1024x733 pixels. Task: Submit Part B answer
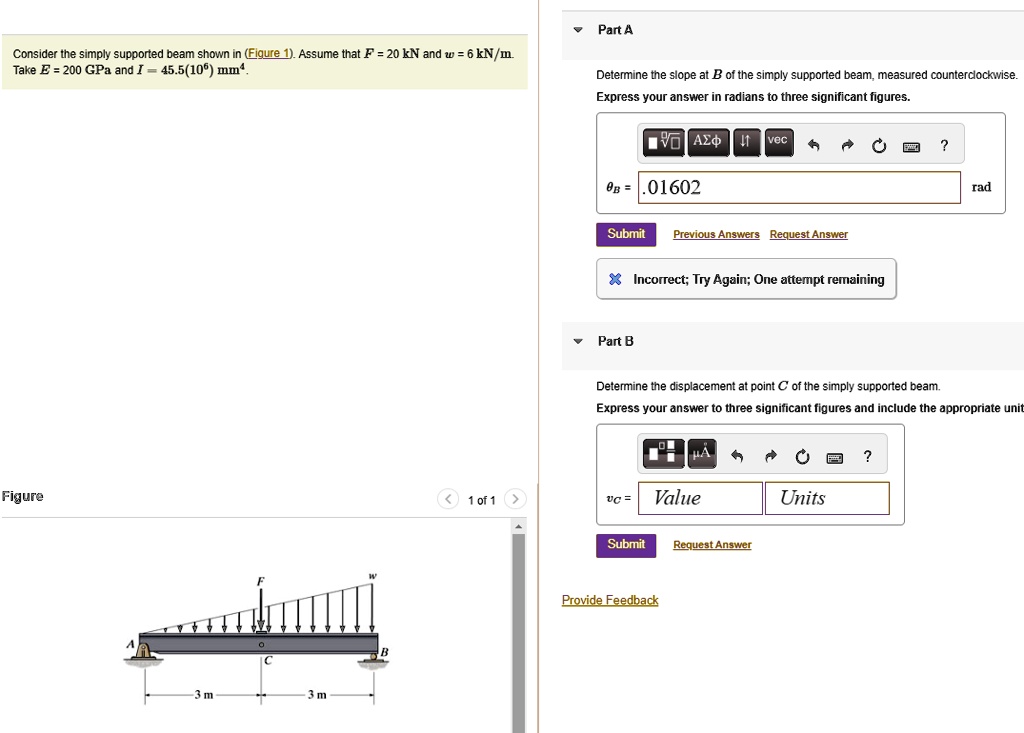click(x=626, y=545)
